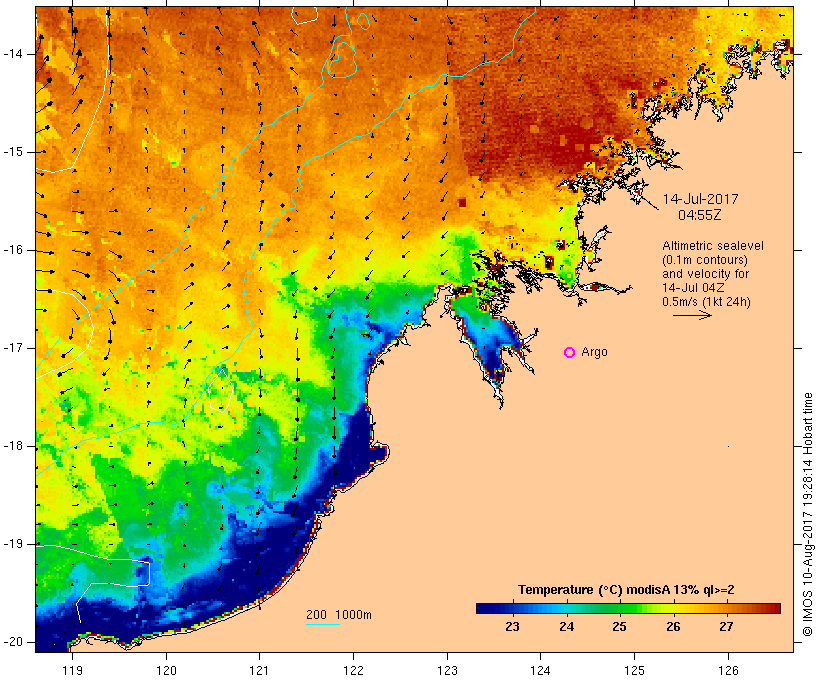
Task: Click the '-14' latitude axis label
Action: coord(13,54)
